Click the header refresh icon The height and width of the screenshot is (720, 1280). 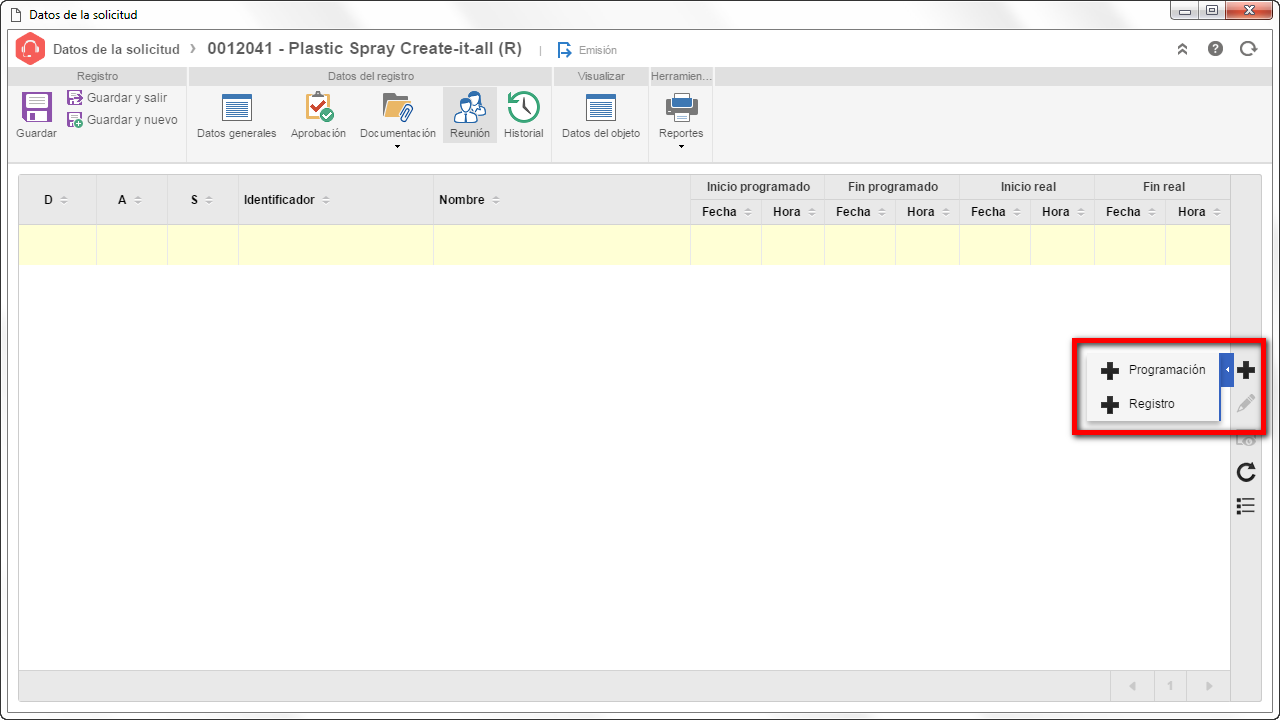tap(1248, 48)
